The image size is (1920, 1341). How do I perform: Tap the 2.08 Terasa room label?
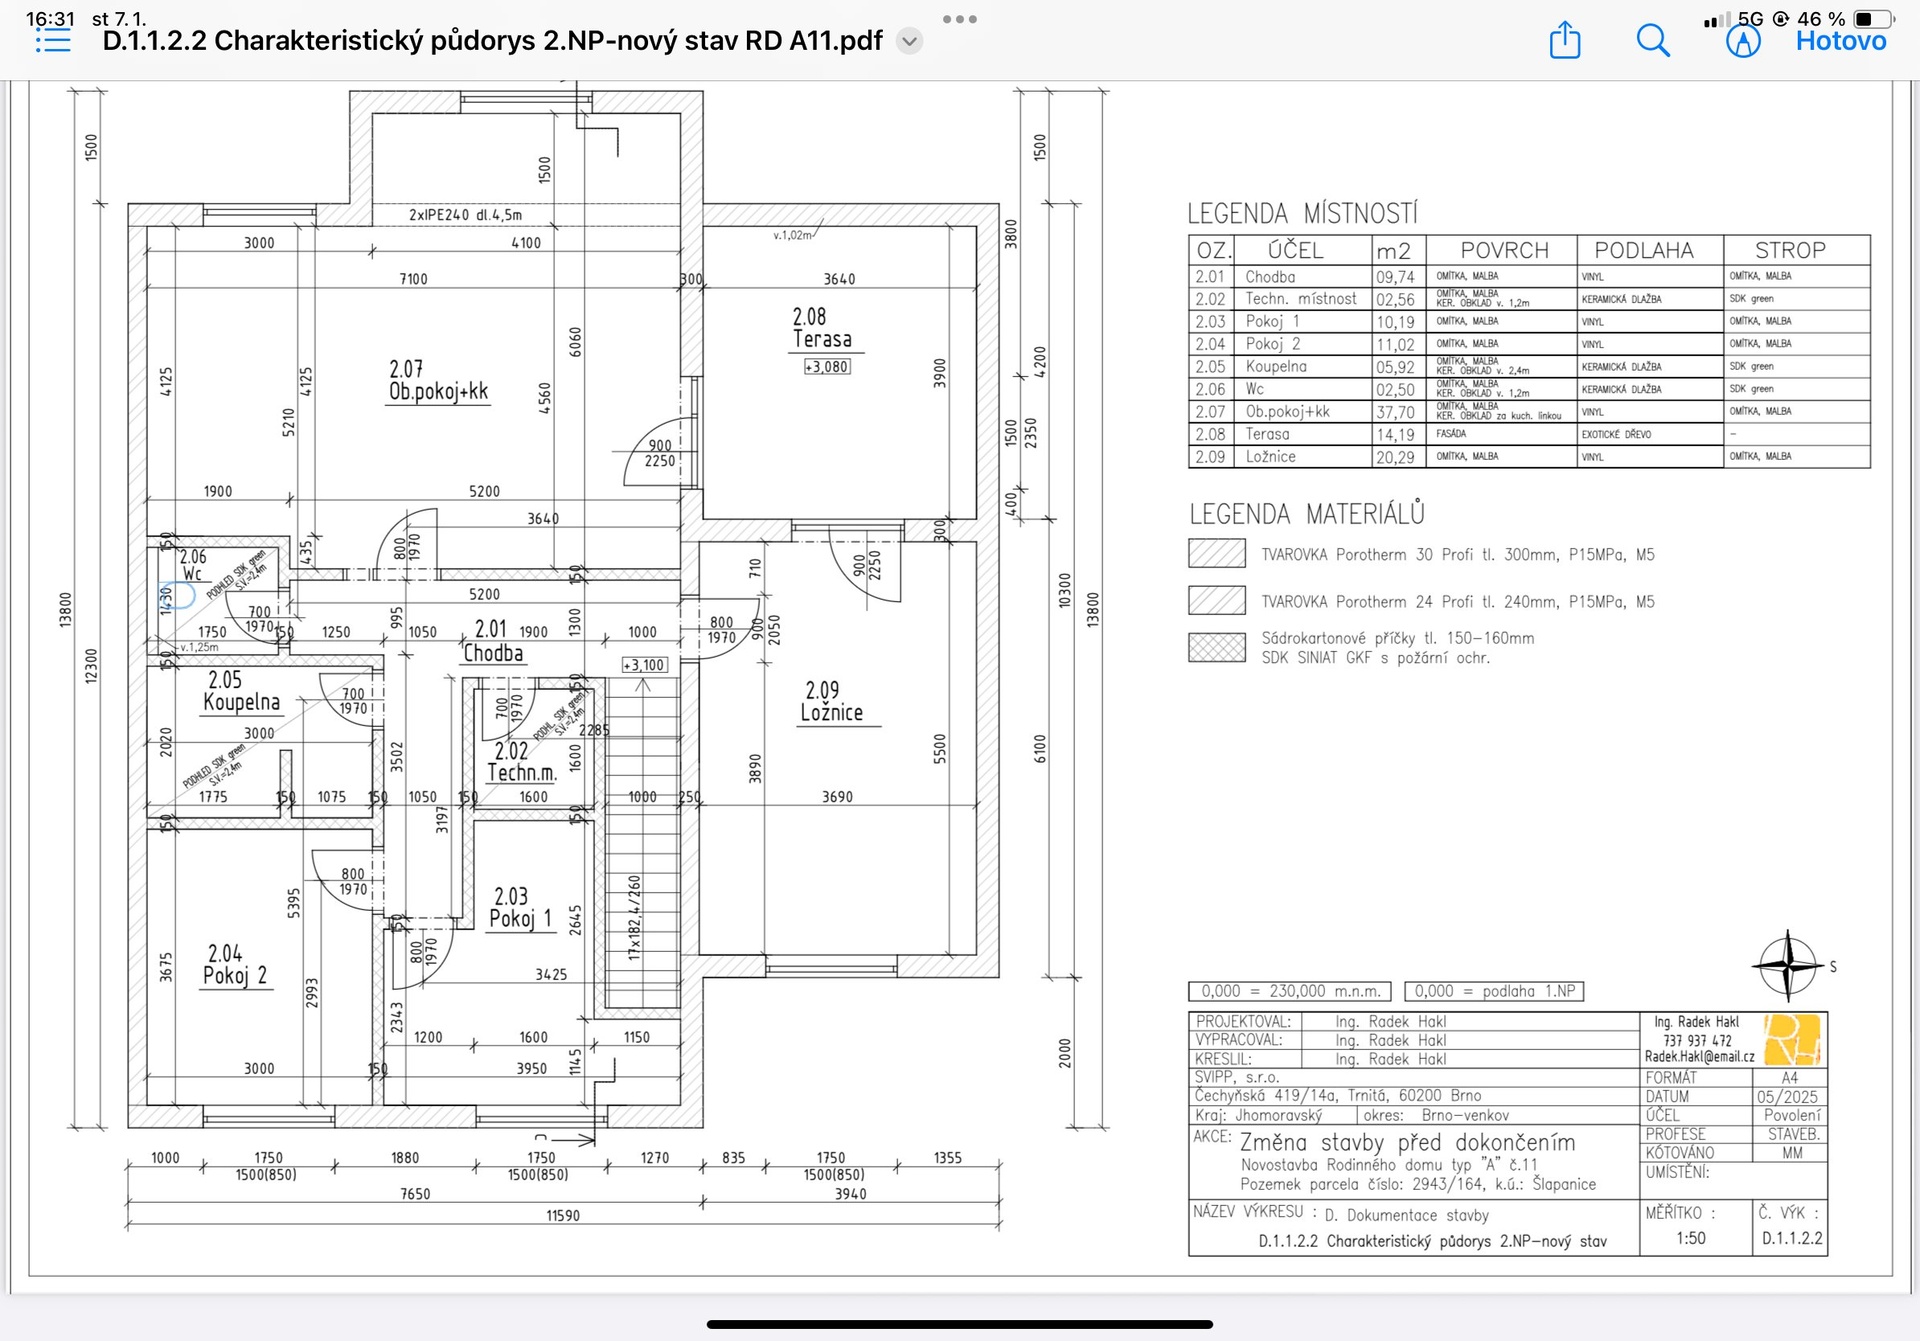pyautogui.click(x=821, y=329)
